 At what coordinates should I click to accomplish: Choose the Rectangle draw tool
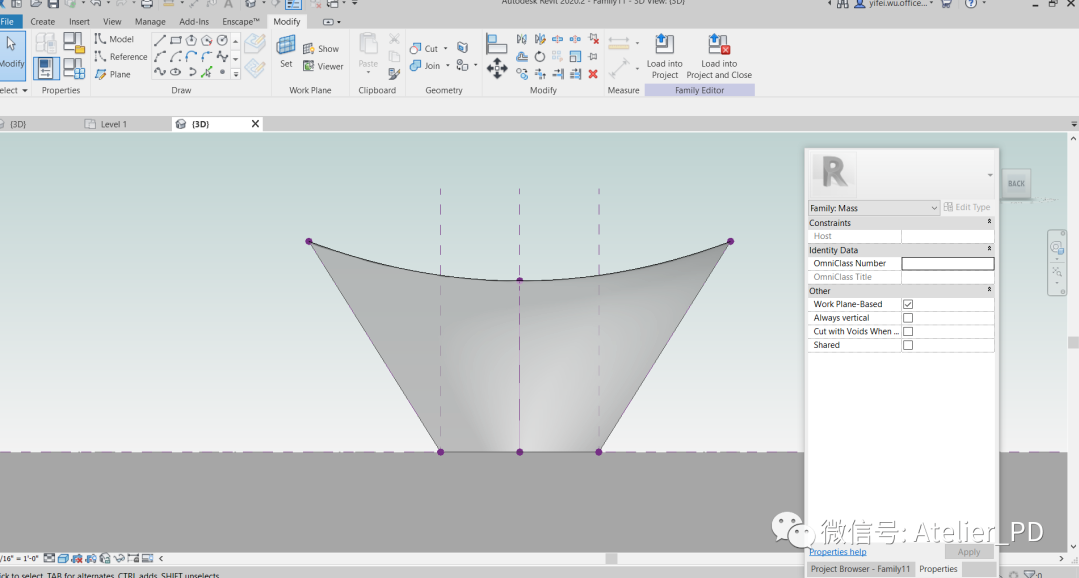tap(175, 41)
